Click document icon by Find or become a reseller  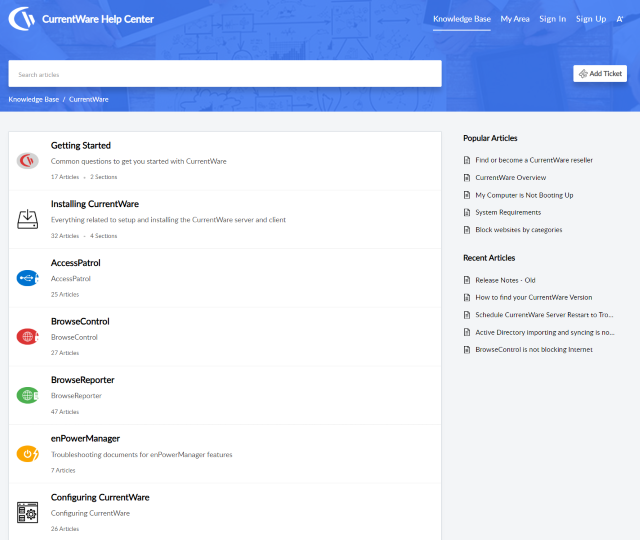click(467, 160)
